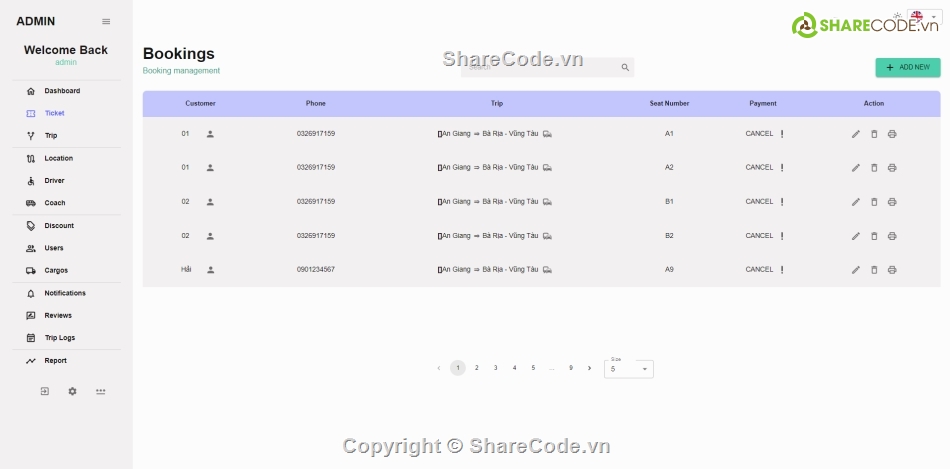
Task: Open customer details icon in seat A1 row
Action: tap(210, 134)
